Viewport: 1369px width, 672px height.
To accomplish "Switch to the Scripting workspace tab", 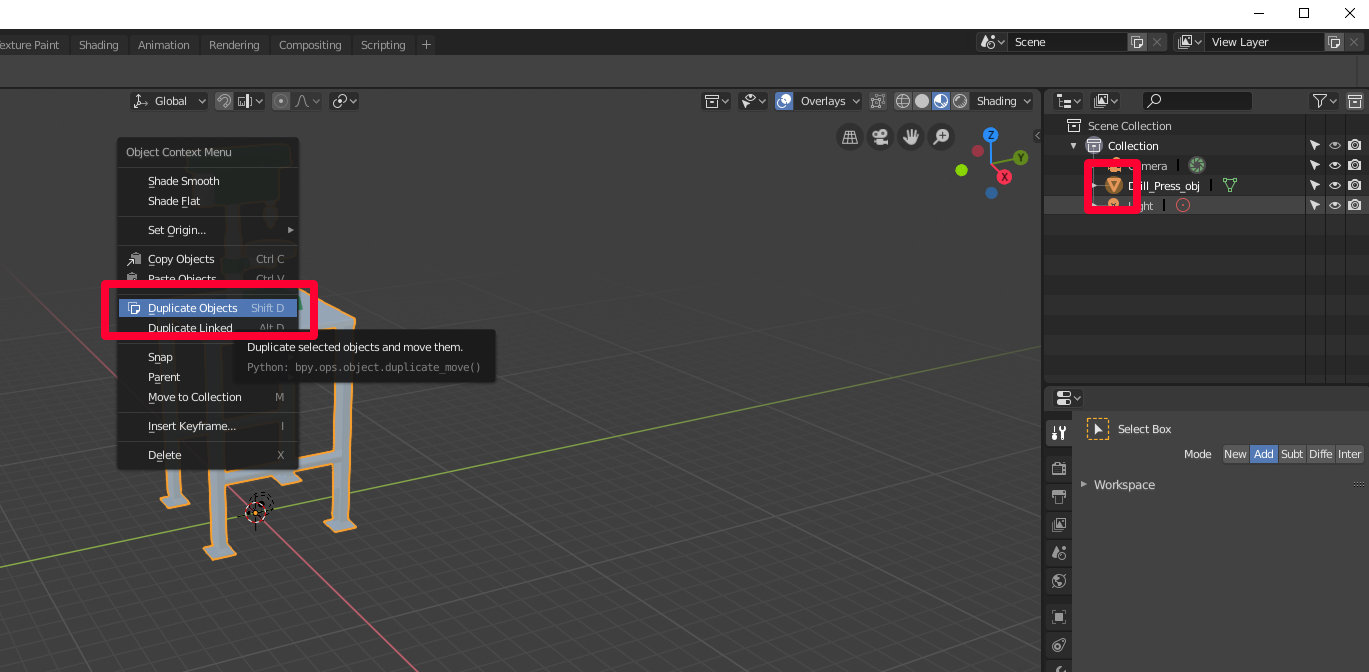I will click(x=383, y=45).
